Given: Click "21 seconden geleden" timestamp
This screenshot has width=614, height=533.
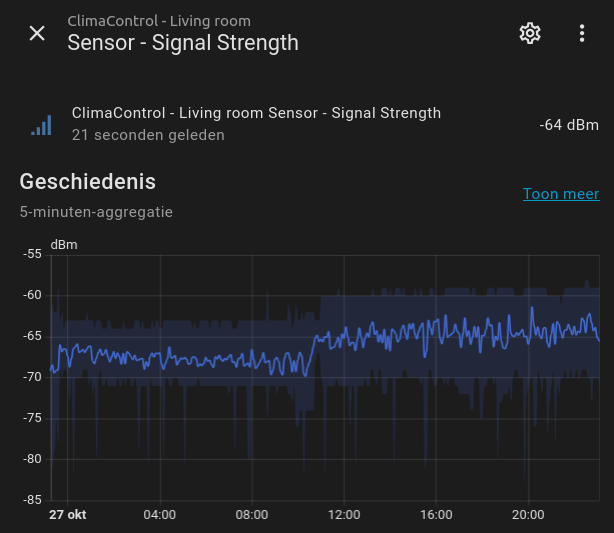Looking at the screenshot, I should coord(148,135).
